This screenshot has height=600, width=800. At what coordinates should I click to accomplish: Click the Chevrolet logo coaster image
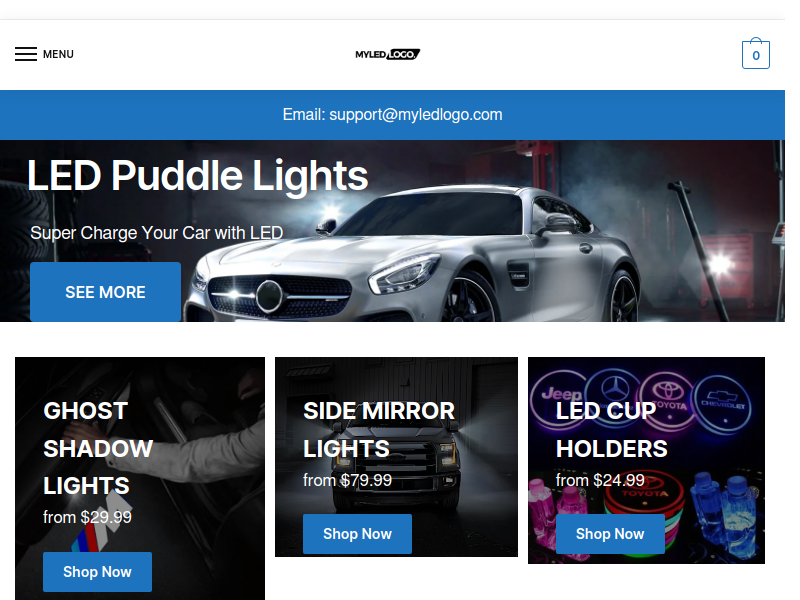click(x=723, y=404)
